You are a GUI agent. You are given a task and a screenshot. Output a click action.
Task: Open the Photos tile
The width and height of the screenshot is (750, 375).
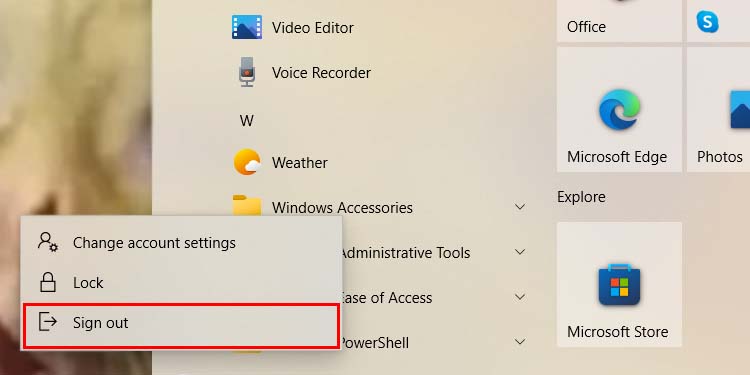tap(718, 110)
